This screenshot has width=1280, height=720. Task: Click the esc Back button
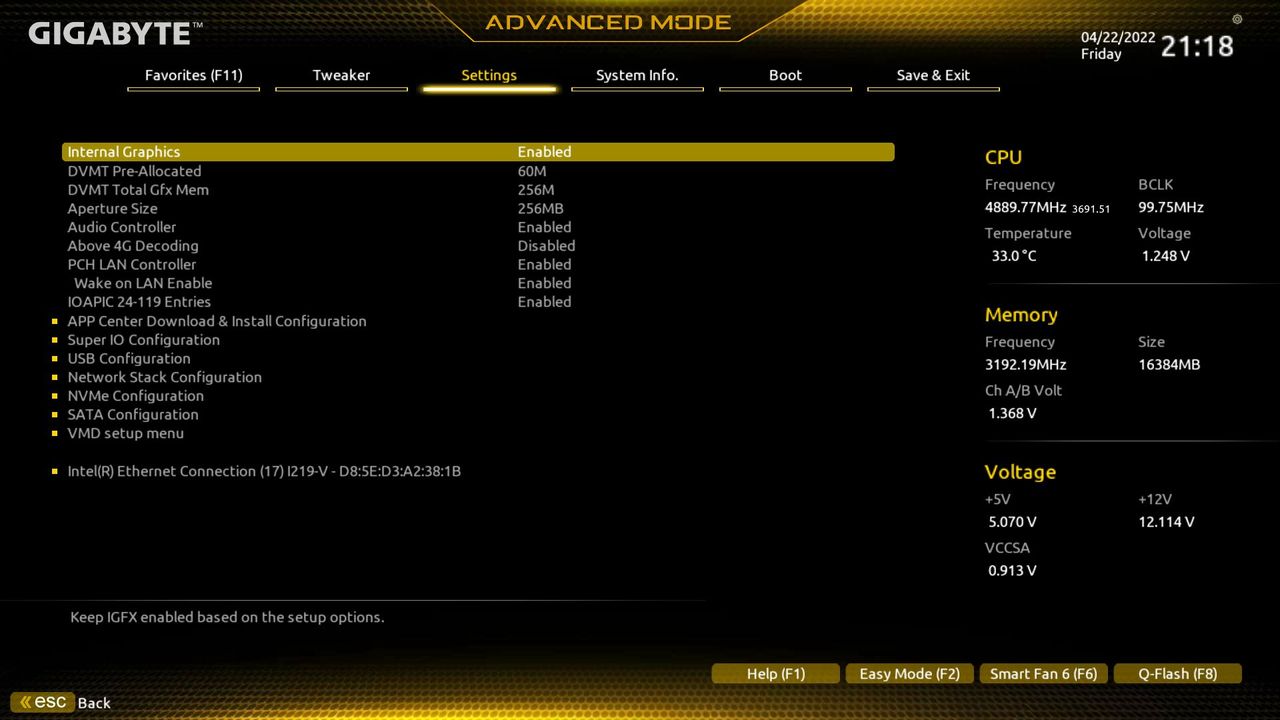tap(61, 703)
